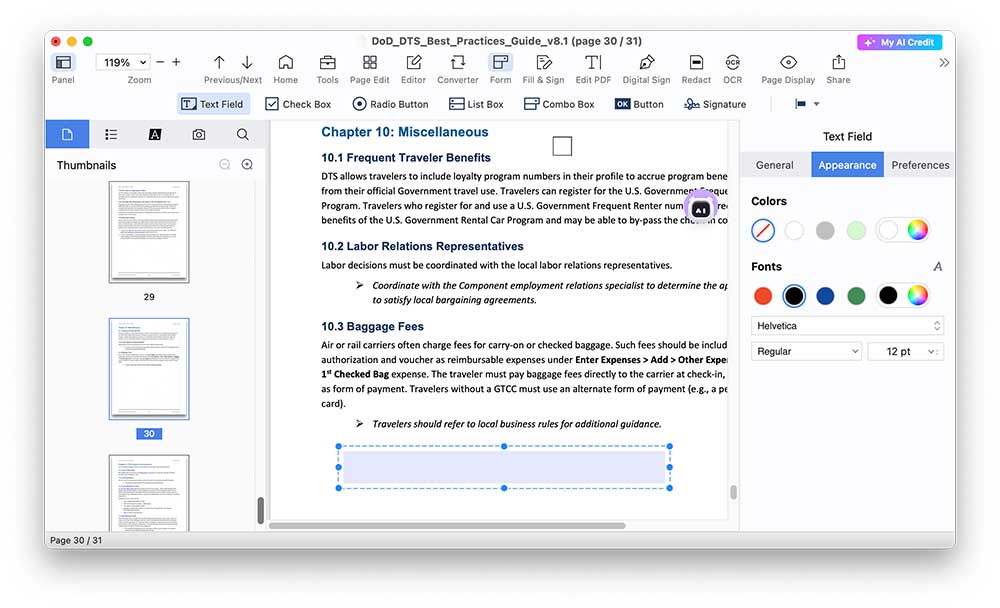Open the Fill & Sign tool
The height and width of the screenshot is (608, 1000).
pyautogui.click(x=543, y=63)
